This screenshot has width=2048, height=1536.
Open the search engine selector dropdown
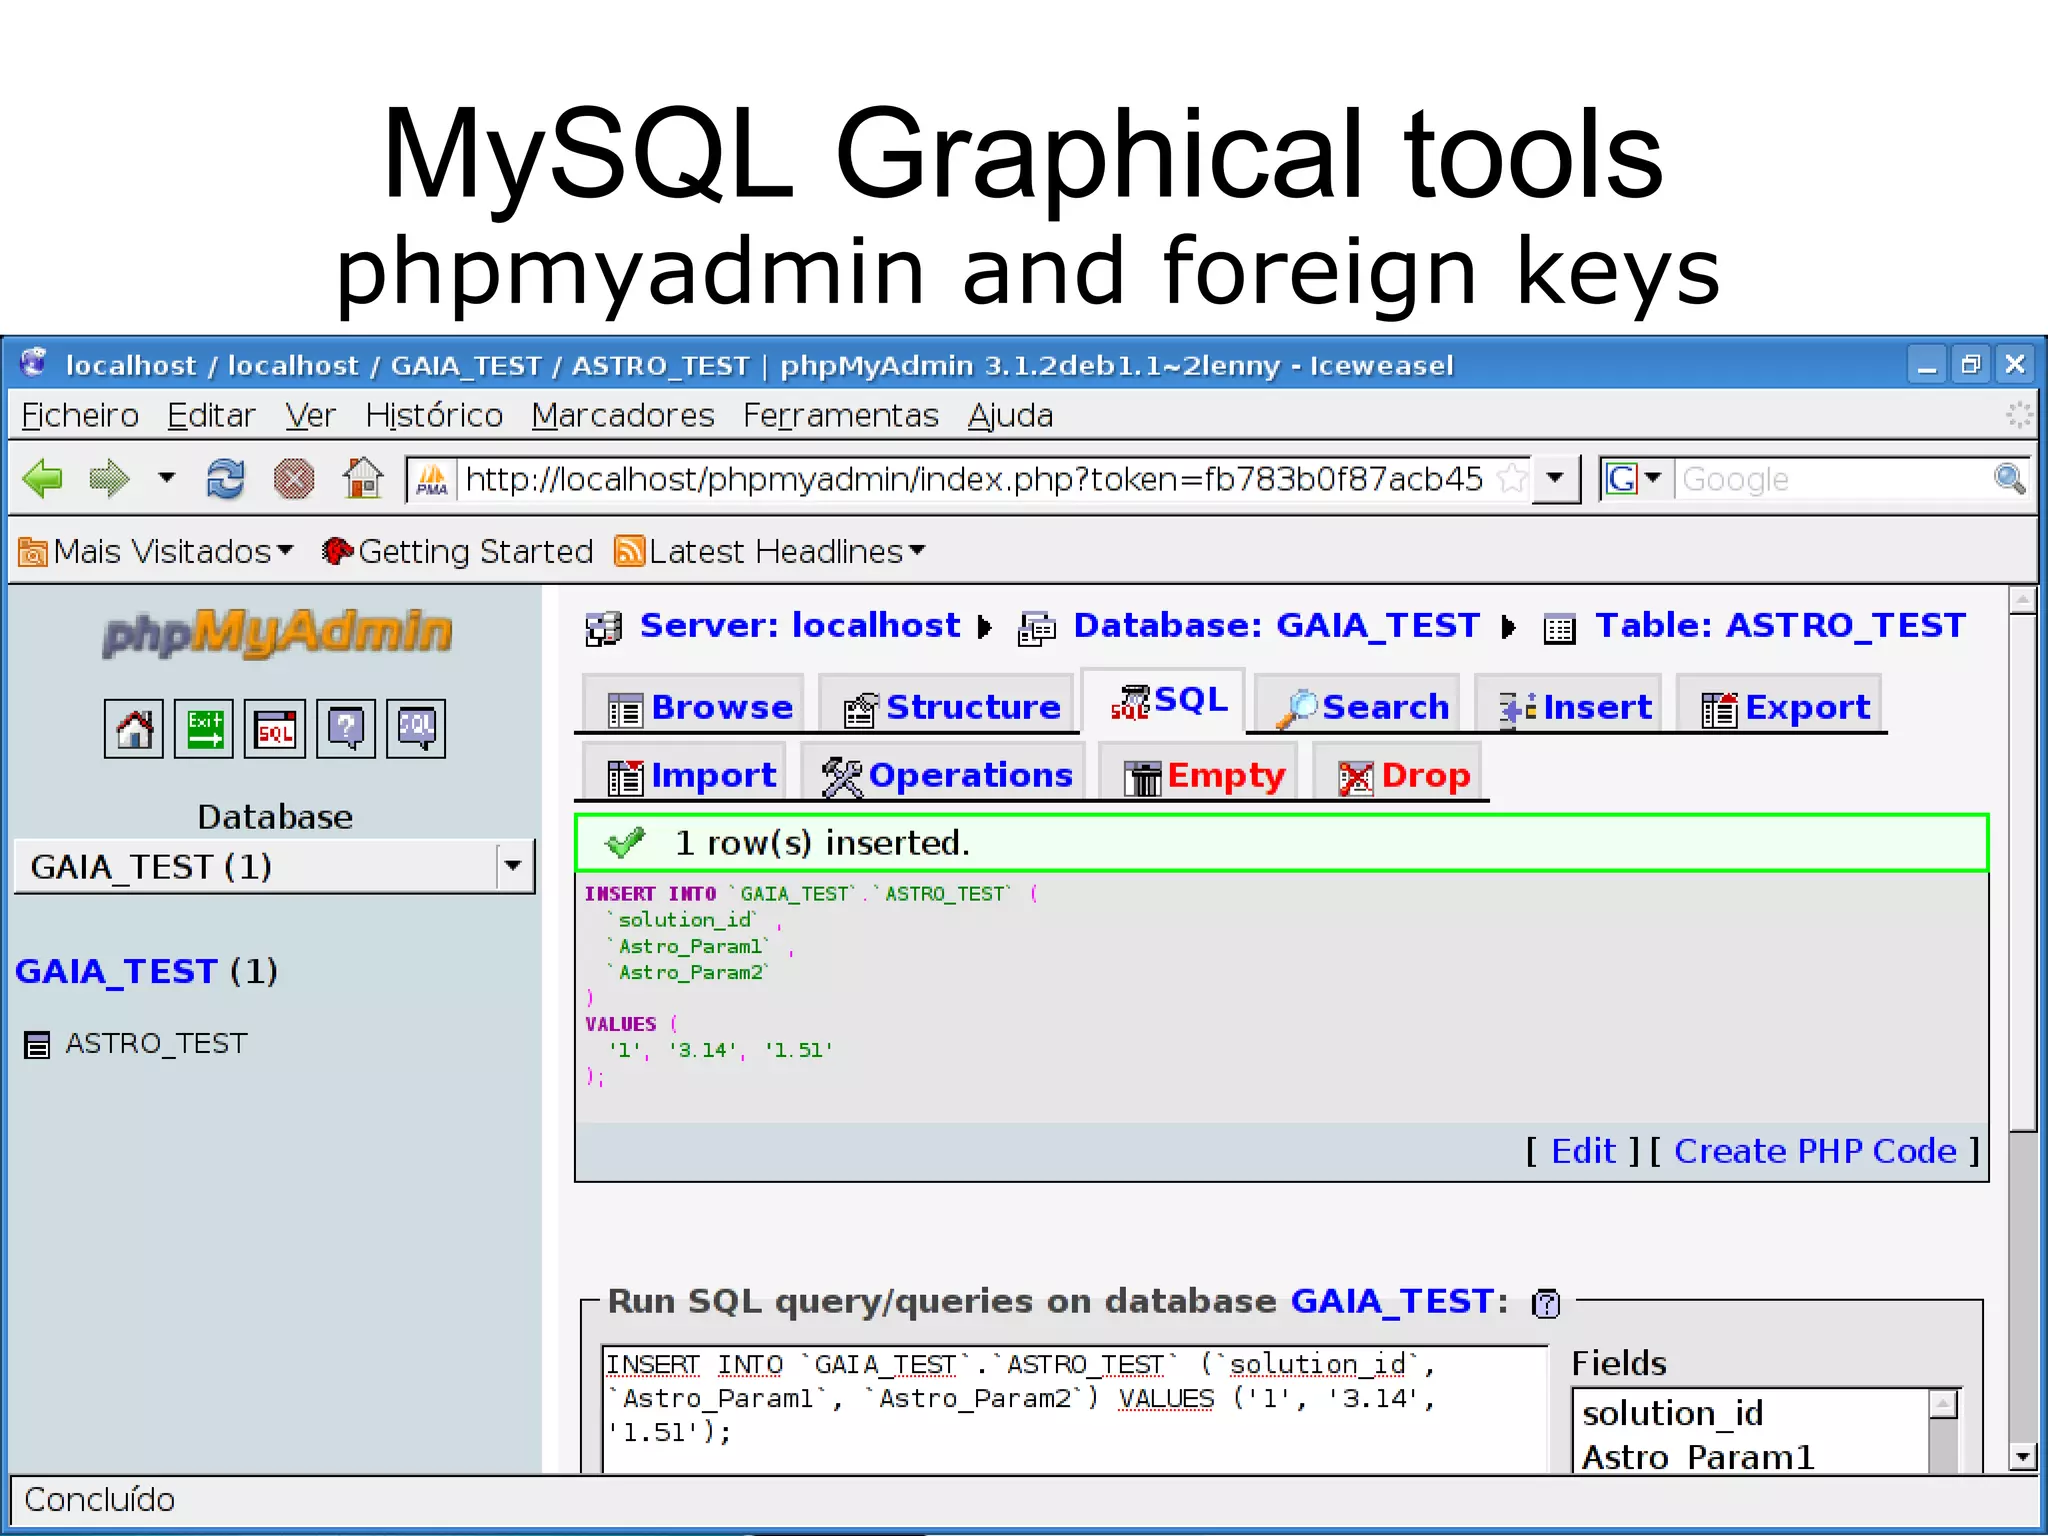click(1634, 479)
